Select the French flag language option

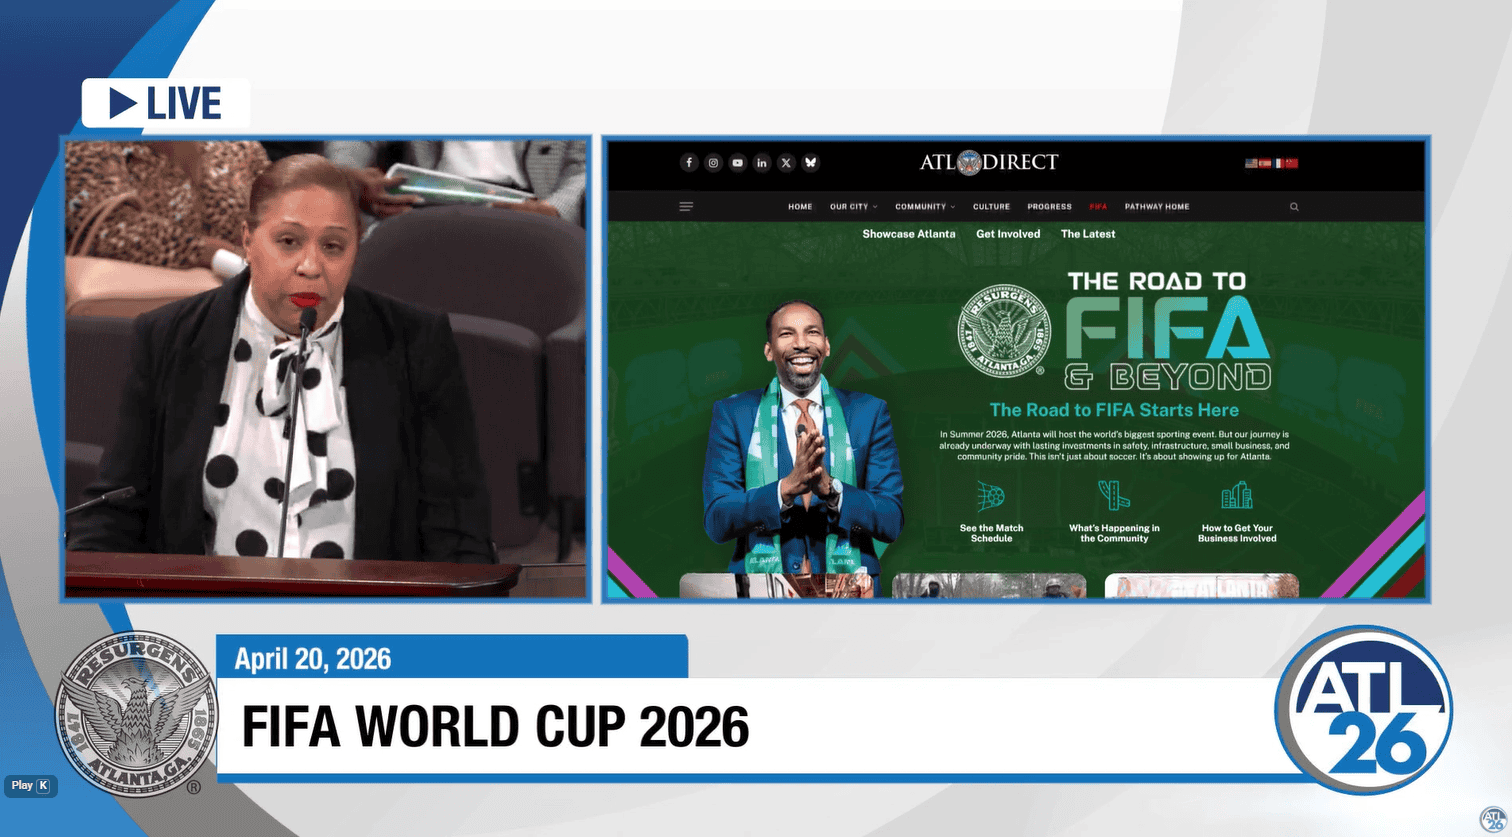pos(1278,163)
